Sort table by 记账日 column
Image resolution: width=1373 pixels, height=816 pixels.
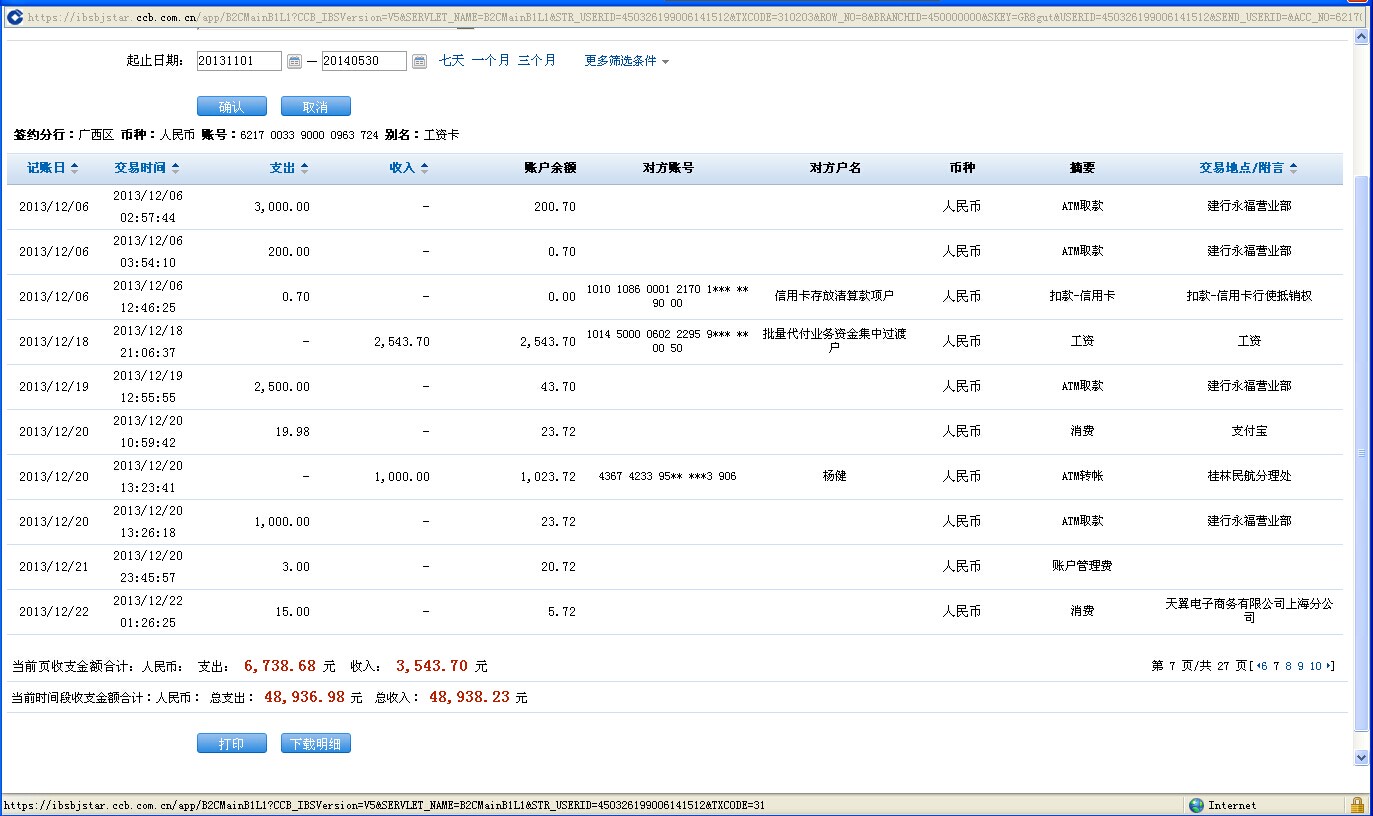pos(52,168)
